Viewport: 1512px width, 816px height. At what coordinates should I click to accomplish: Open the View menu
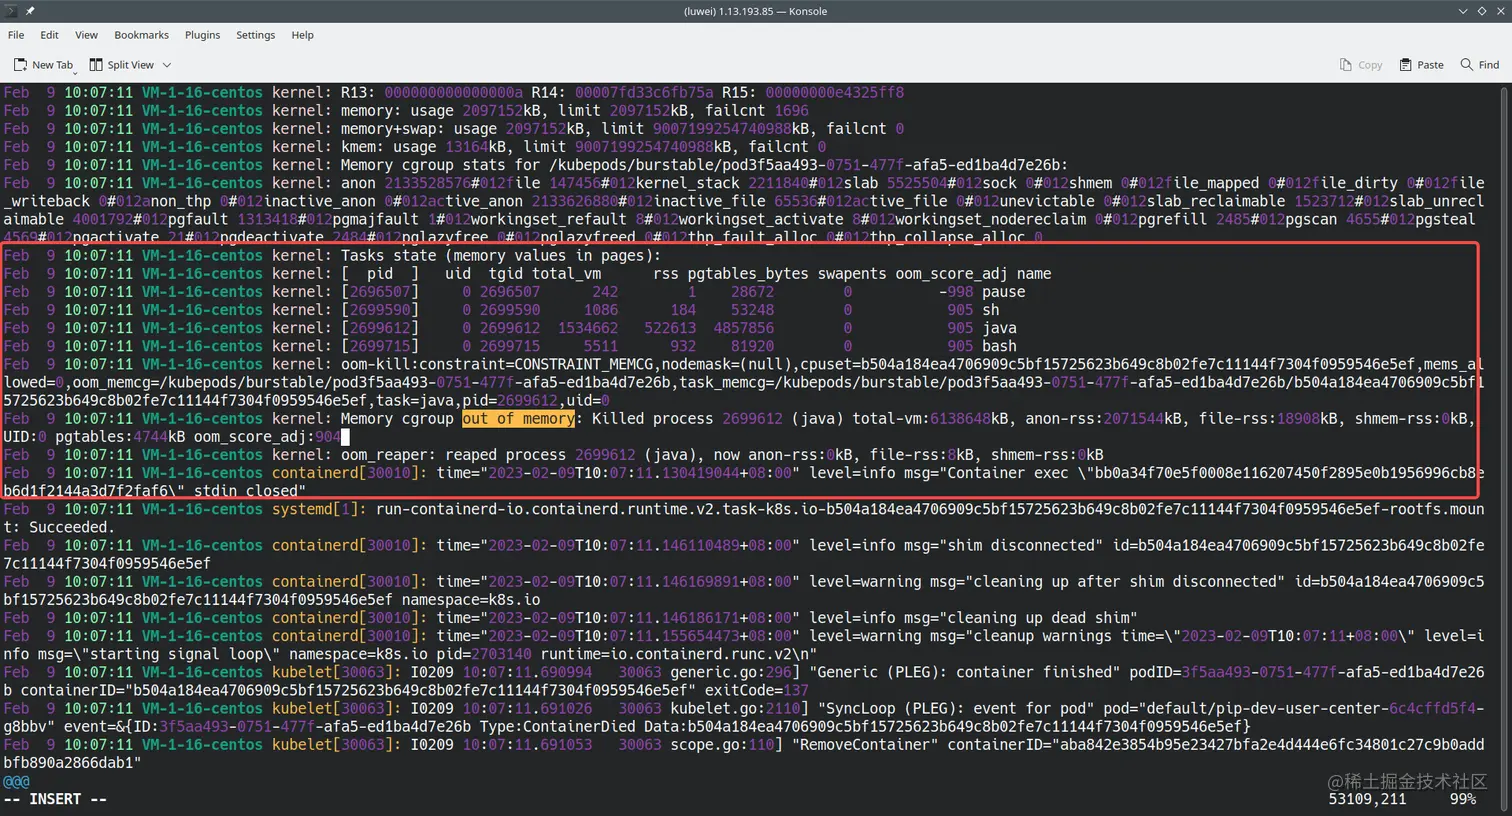[x=86, y=35]
